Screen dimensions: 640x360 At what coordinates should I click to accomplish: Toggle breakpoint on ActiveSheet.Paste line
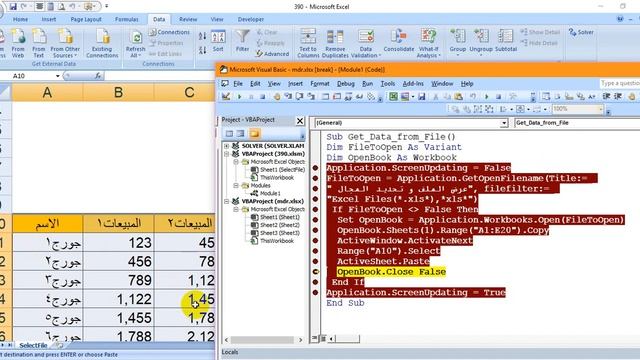[x=315, y=261]
